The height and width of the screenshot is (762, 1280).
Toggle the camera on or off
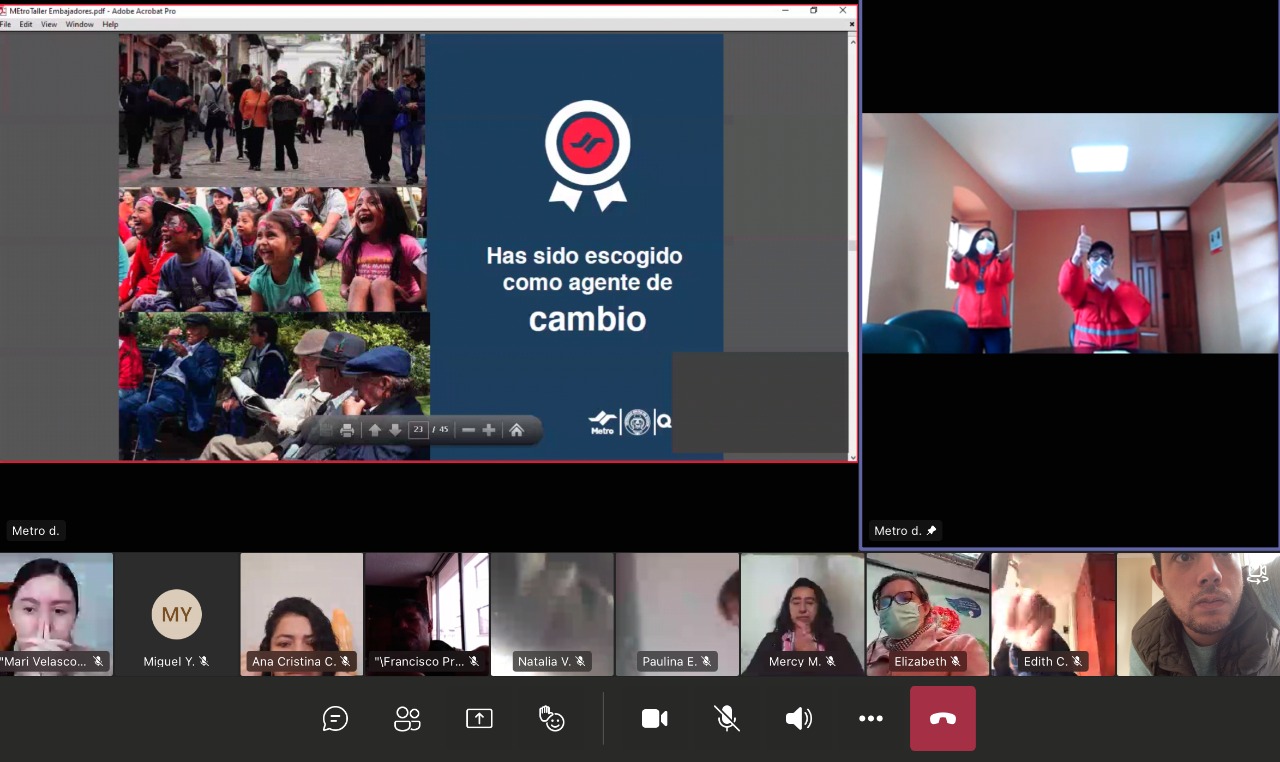(x=655, y=718)
